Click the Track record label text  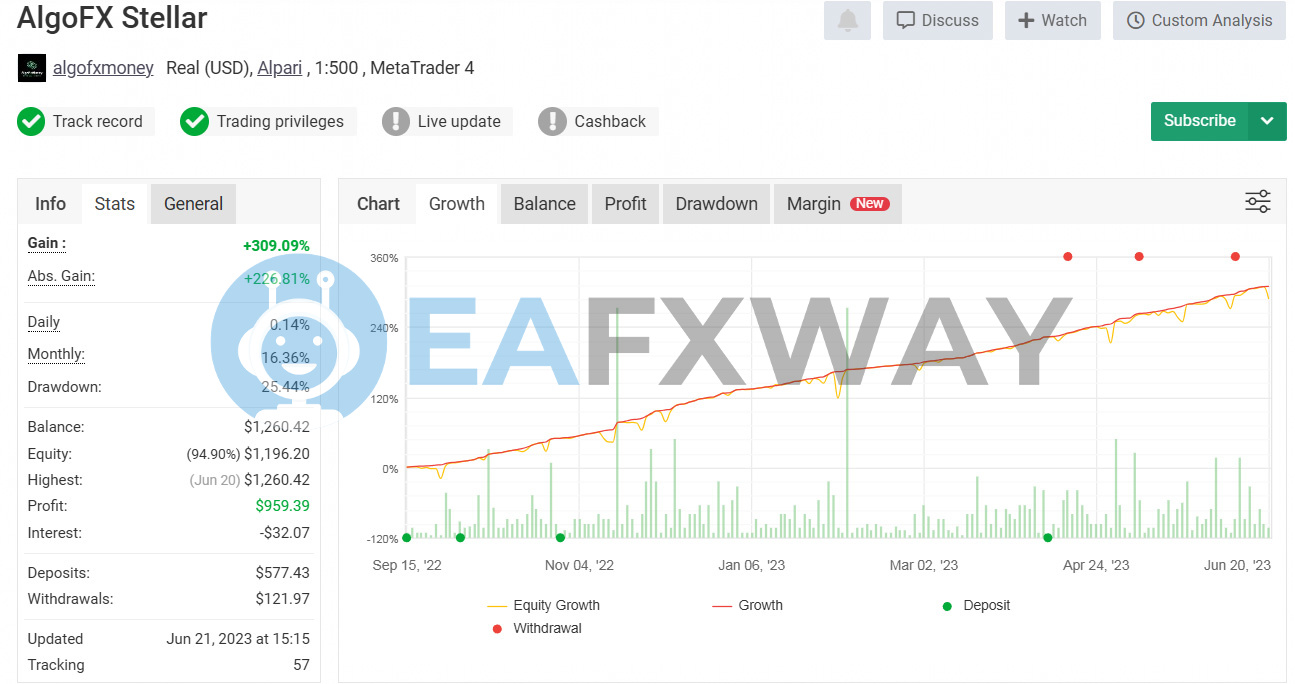point(98,122)
